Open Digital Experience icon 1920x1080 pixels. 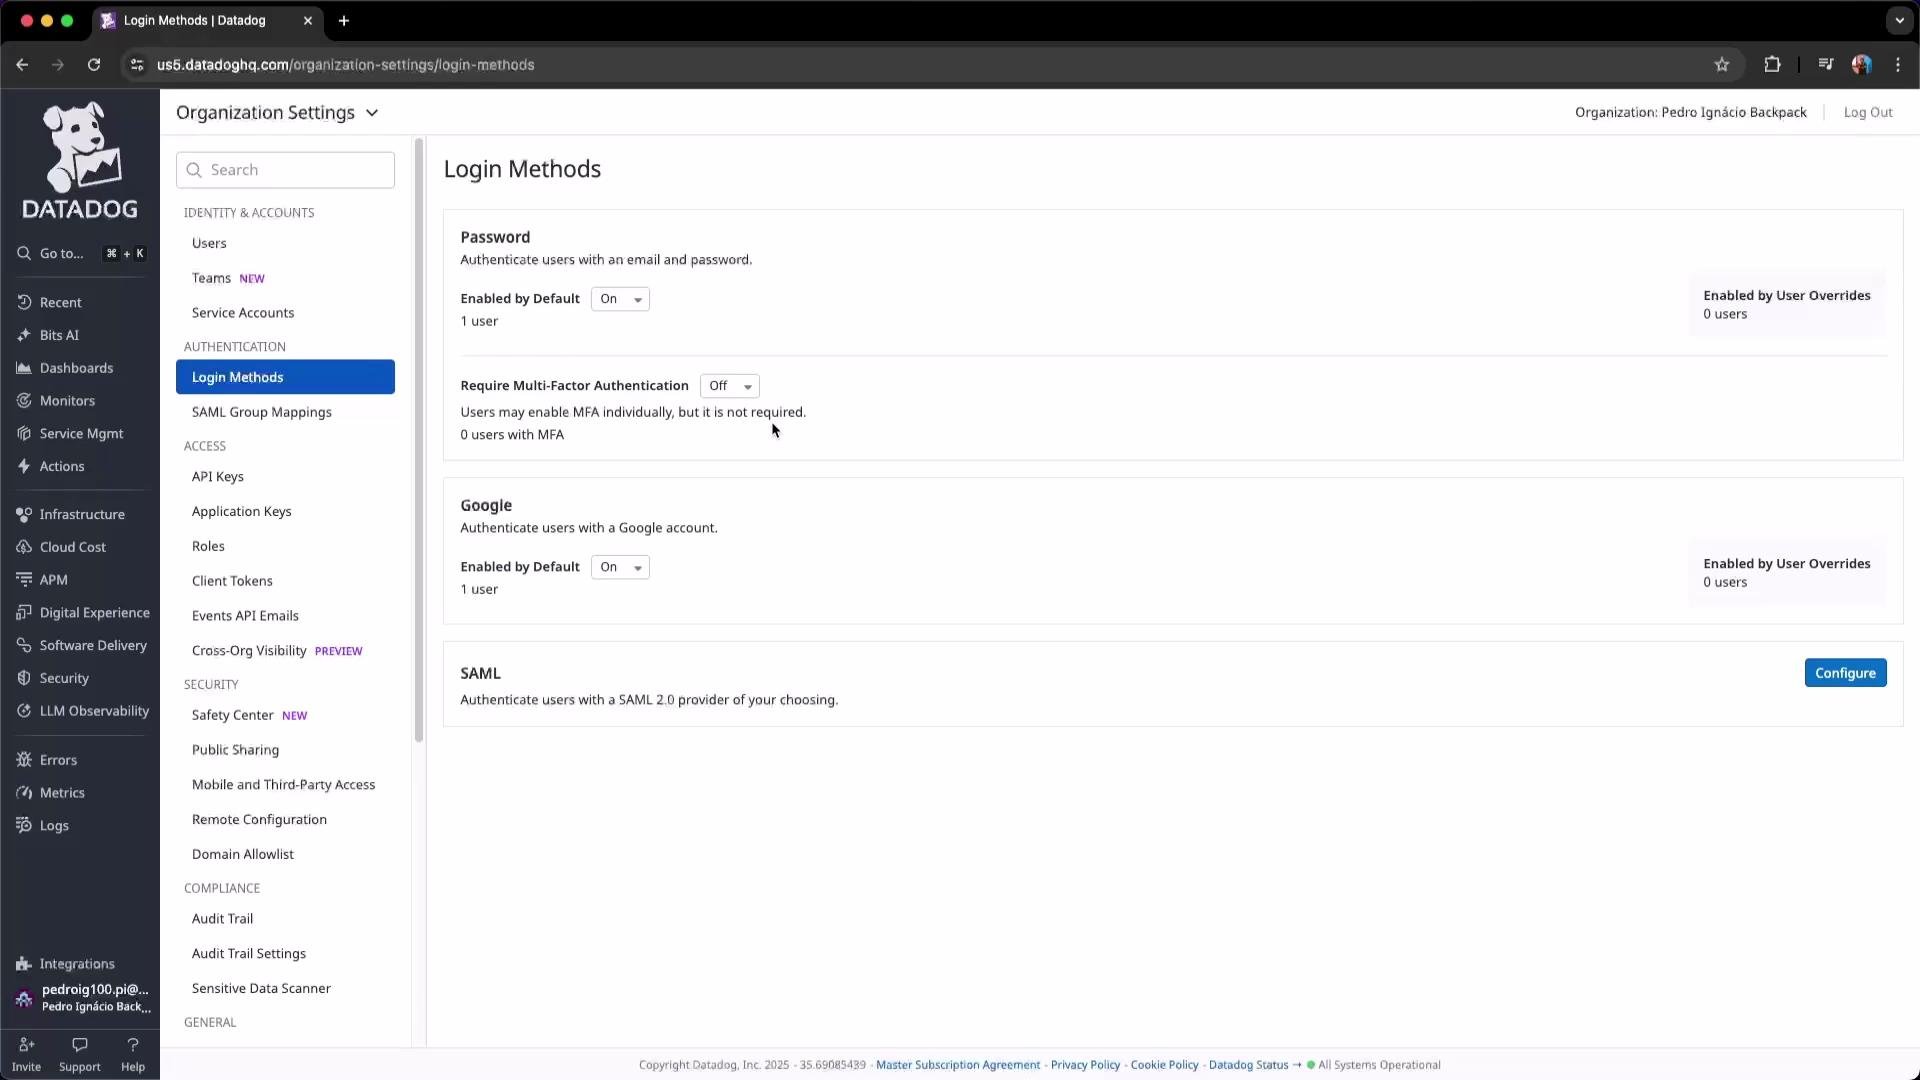point(24,613)
